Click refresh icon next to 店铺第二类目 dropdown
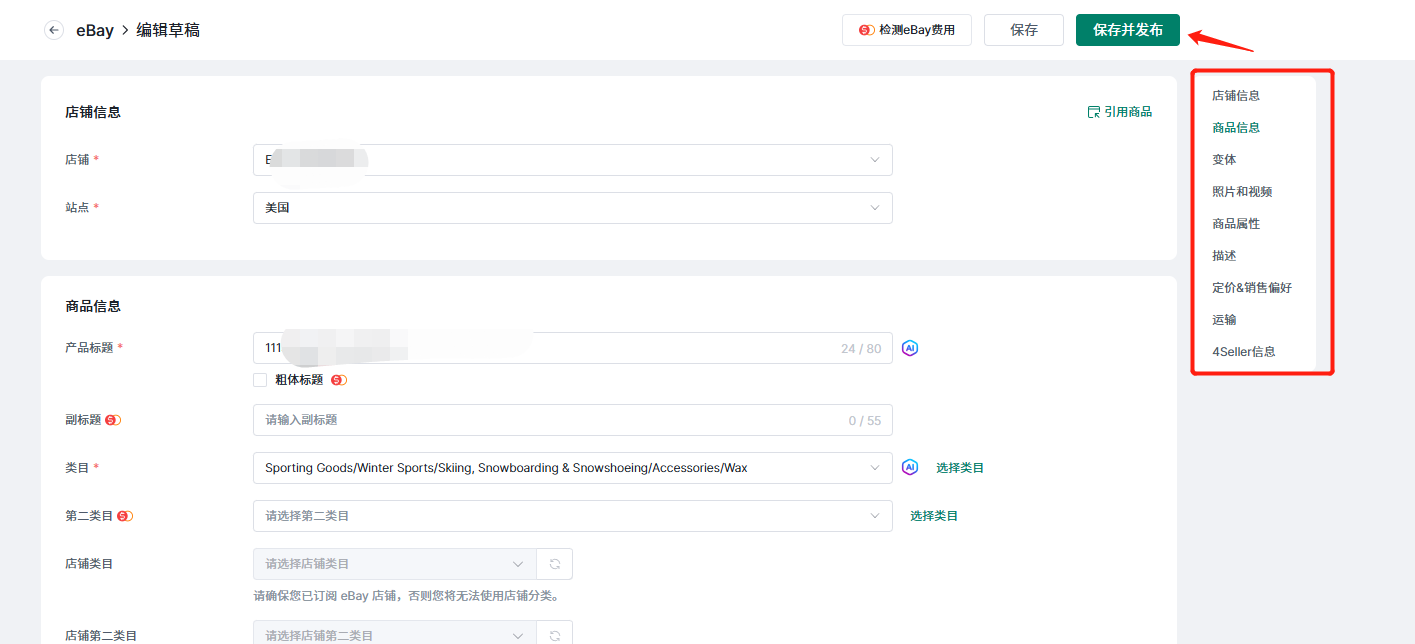The width and height of the screenshot is (1415, 644). click(x=555, y=634)
